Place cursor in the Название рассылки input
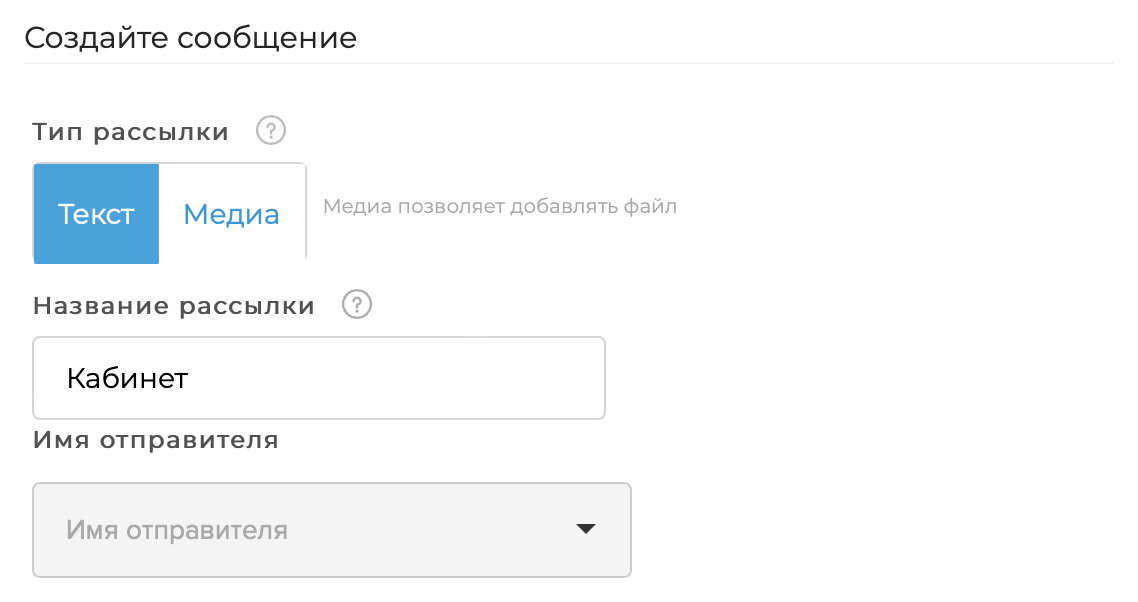The height and width of the screenshot is (602, 1138). (319, 377)
